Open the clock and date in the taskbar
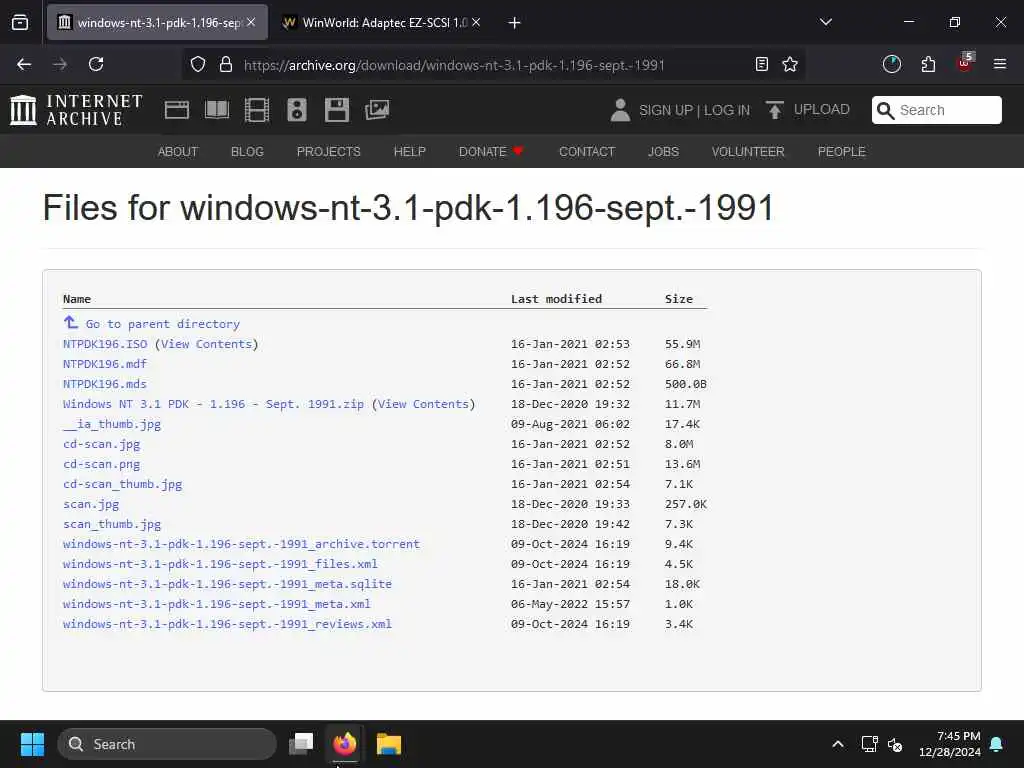Screen dimensions: 1024x768 click(x=950, y=744)
